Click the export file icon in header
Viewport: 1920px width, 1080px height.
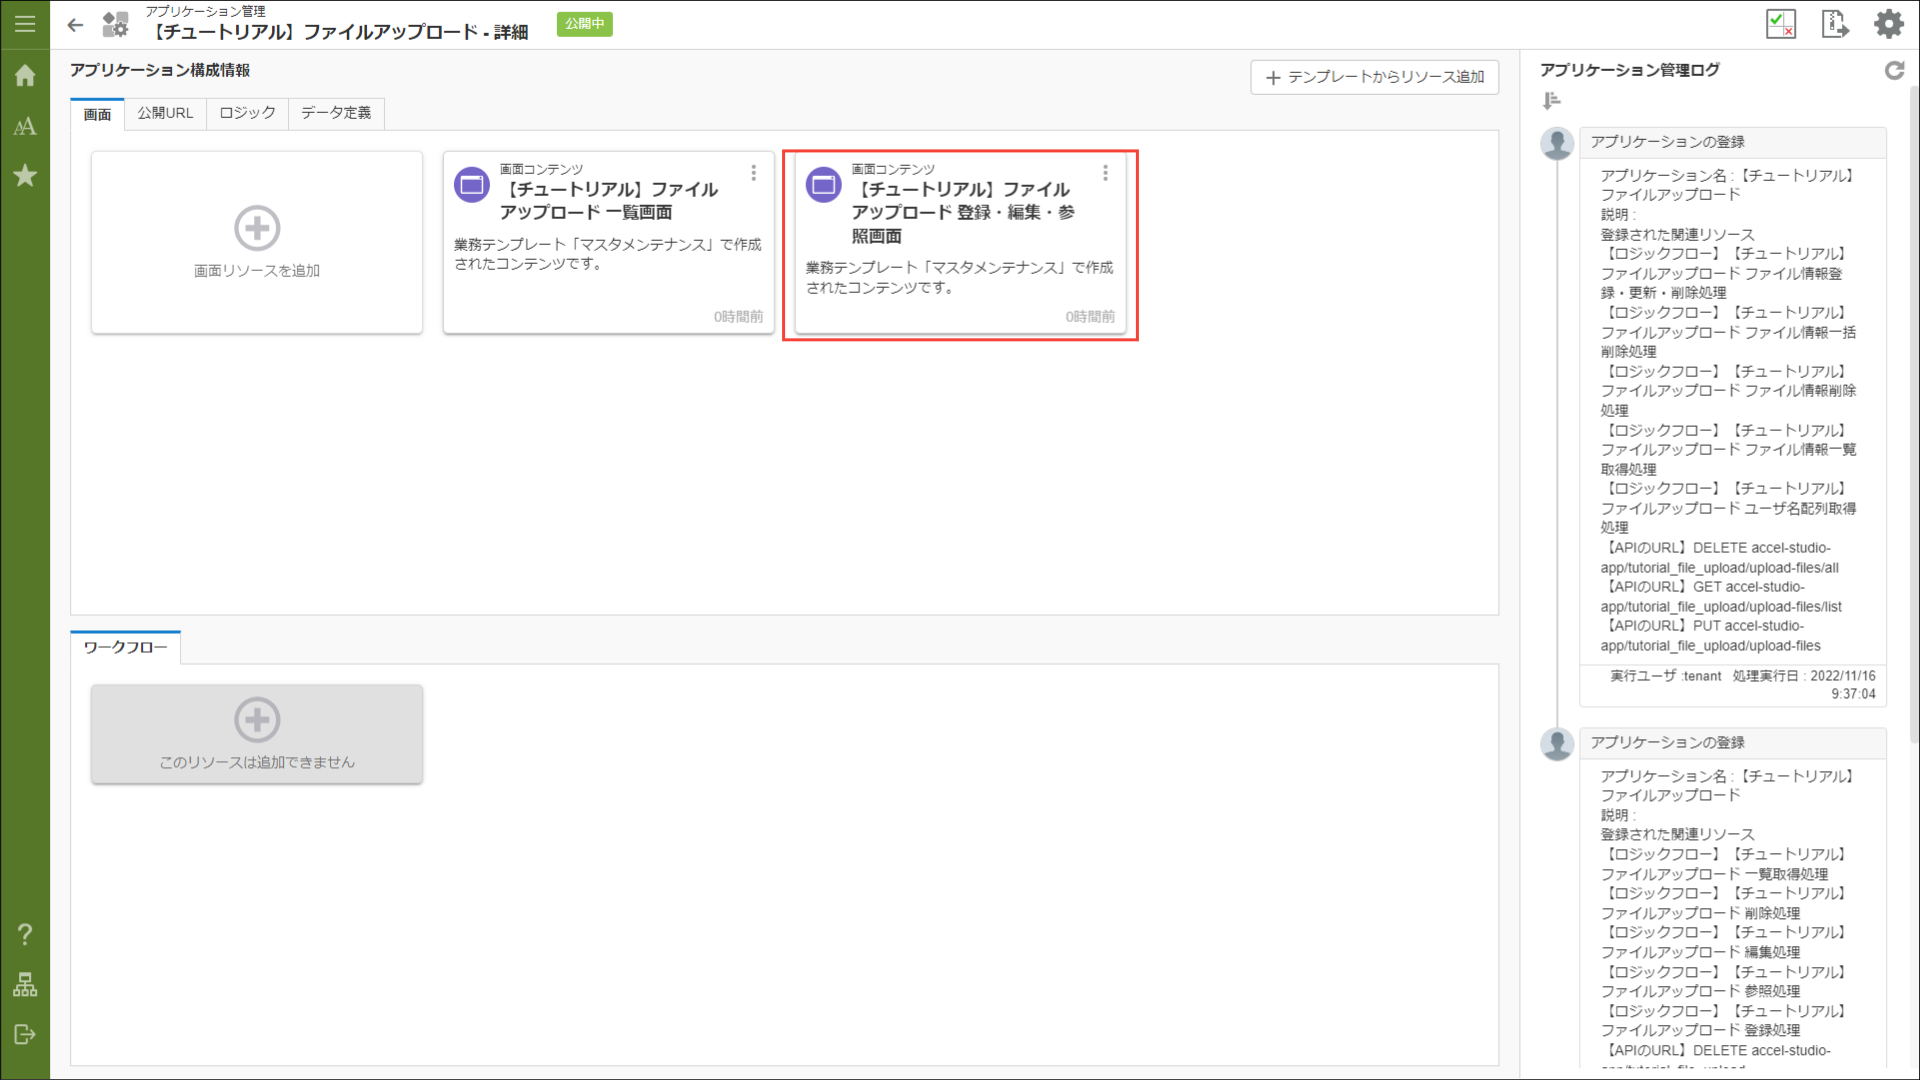1835,24
